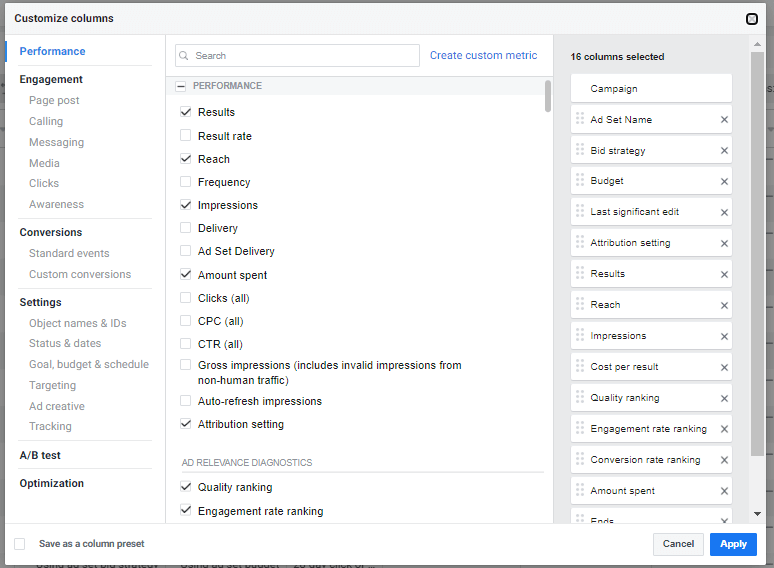Enable the Clicks (all) checkbox
The image size is (774, 568).
point(186,298)
